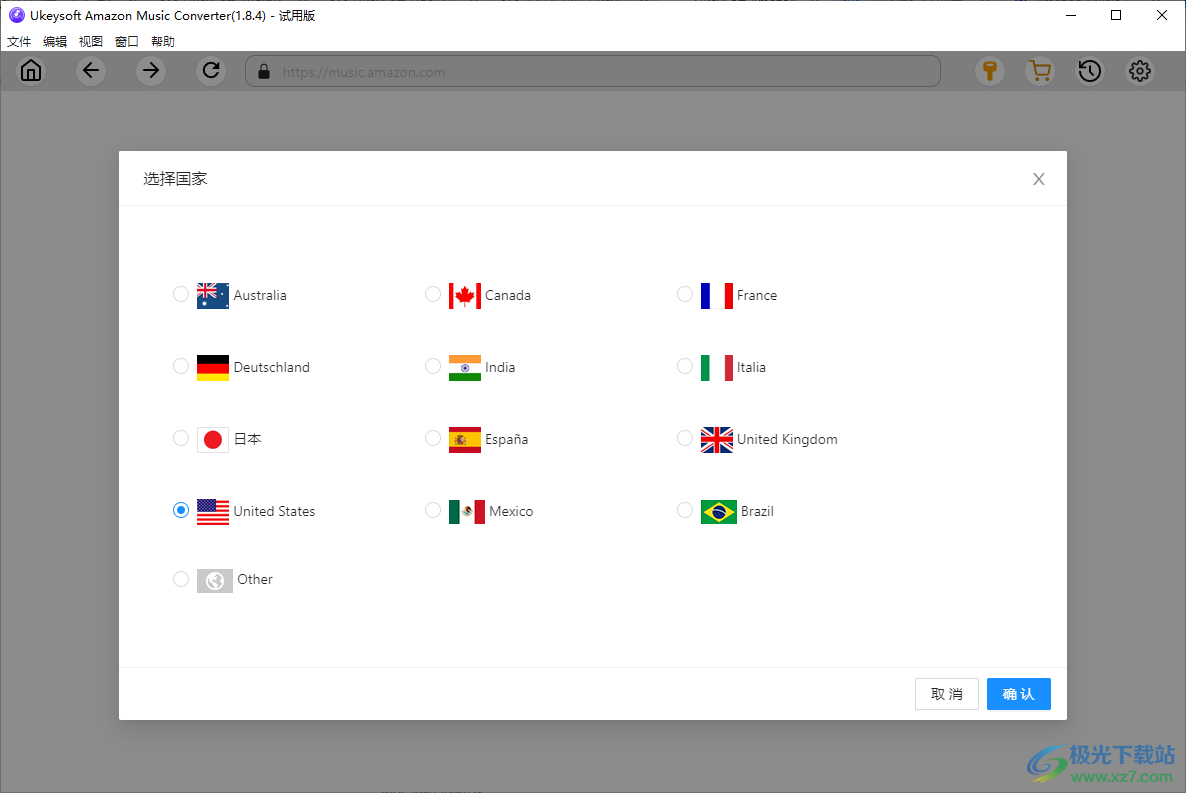Click the Italia country label
The image size is (1186, 793).
click(752, 367)
